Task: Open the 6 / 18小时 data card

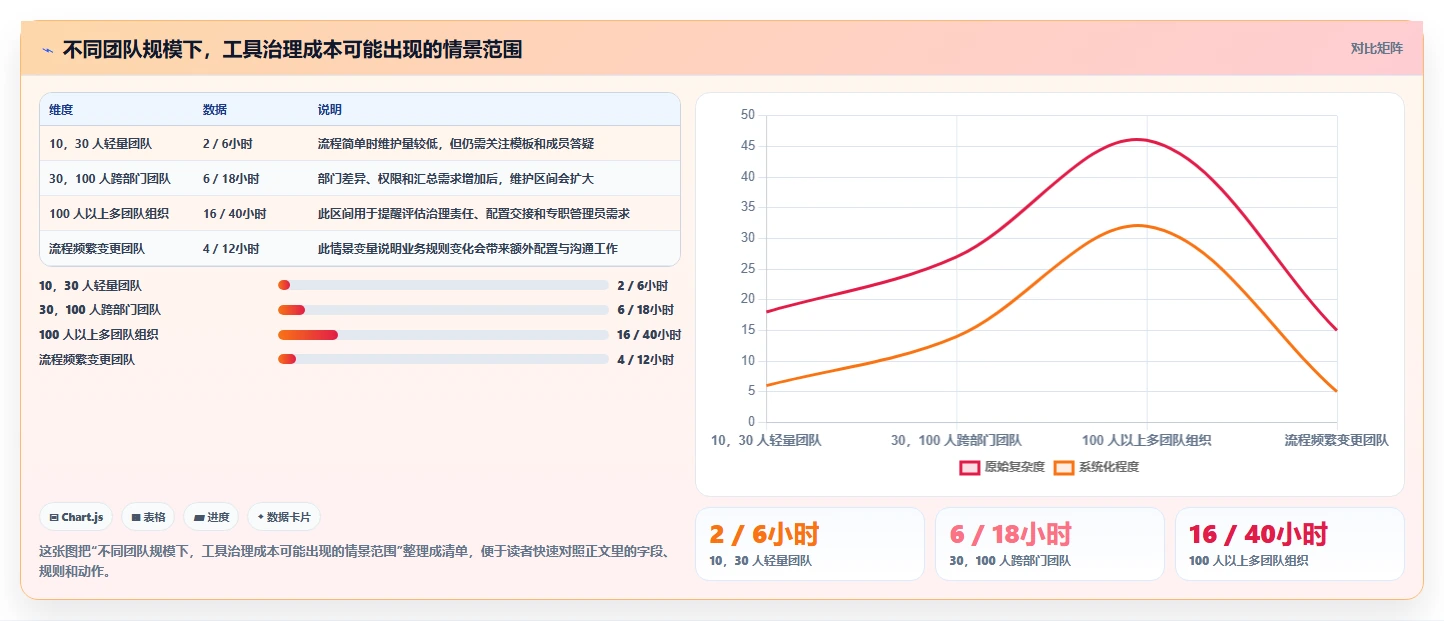Action: click(1050, 544)
